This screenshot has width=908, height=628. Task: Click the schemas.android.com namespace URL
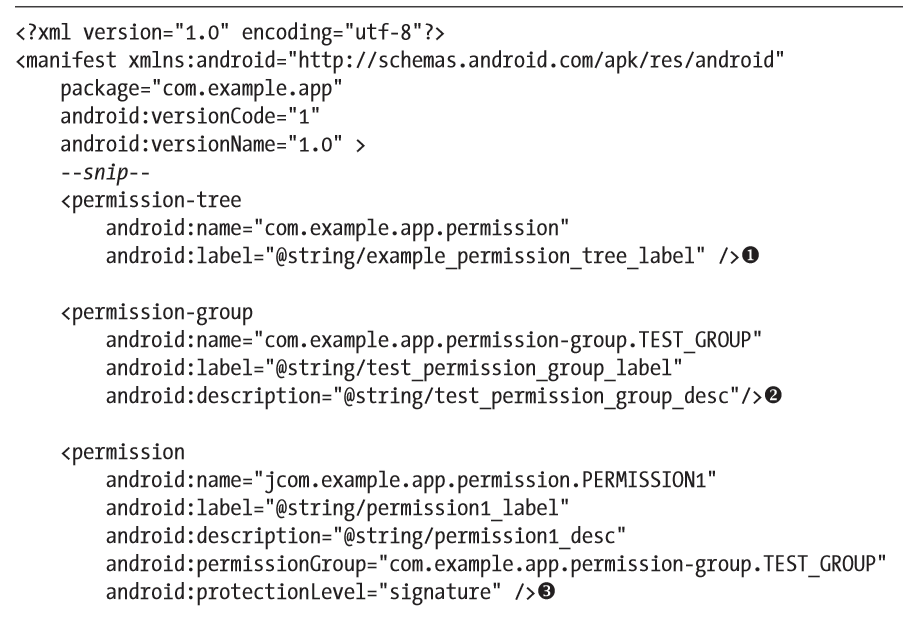coord(536,60)
